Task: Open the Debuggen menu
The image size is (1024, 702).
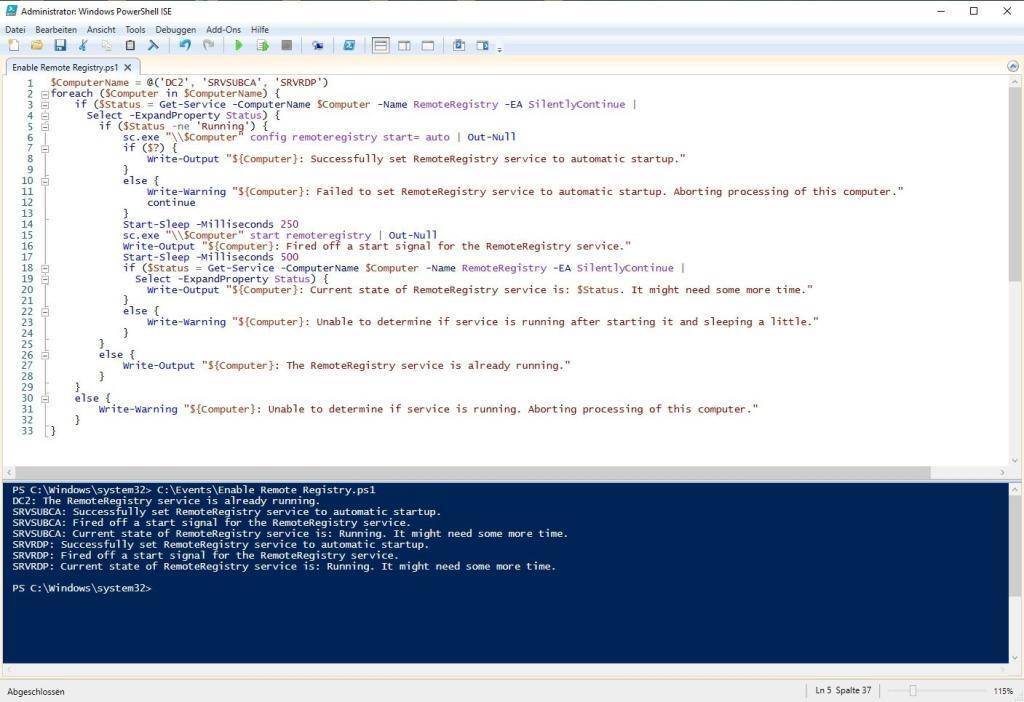Action: coord(175,29)
